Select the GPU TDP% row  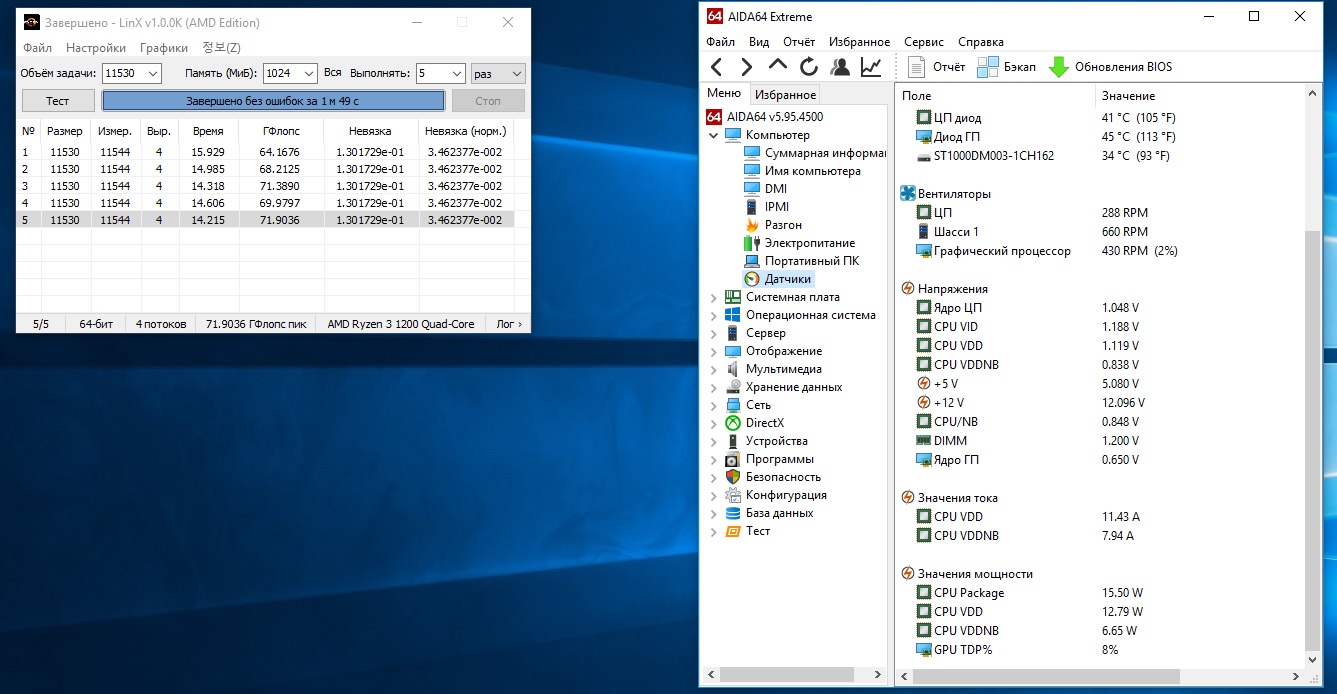coord(1100,650)
